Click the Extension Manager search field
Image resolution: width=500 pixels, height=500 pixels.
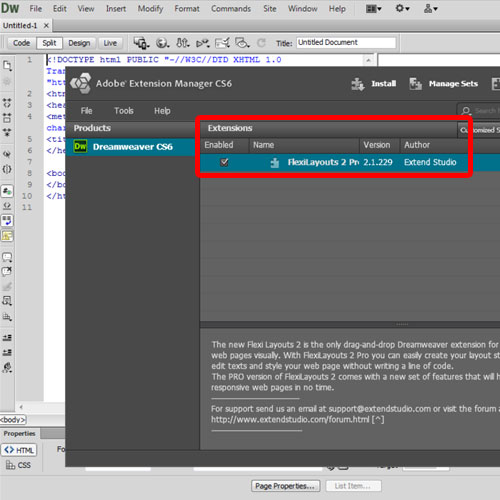click(x=479, y=110)
